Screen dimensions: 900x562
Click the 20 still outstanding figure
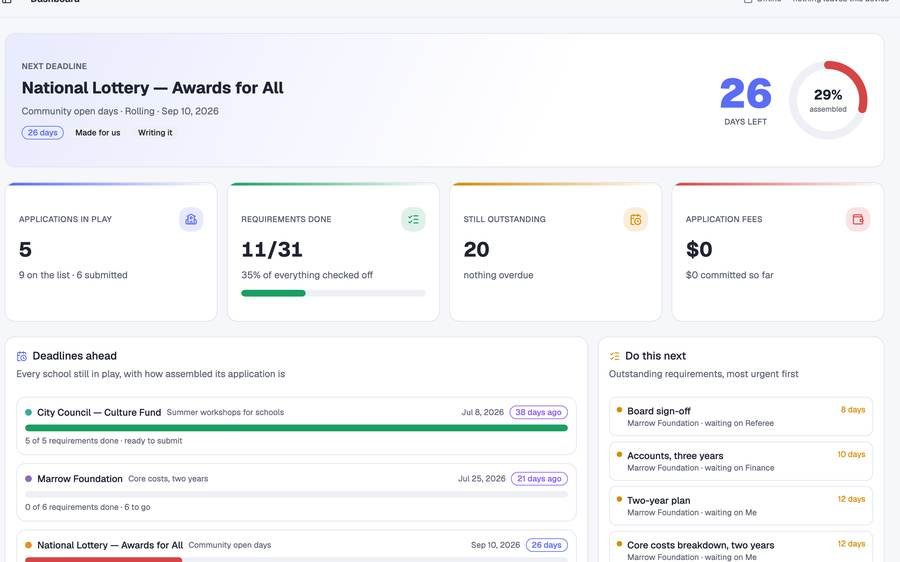click(x=476, y=250)
